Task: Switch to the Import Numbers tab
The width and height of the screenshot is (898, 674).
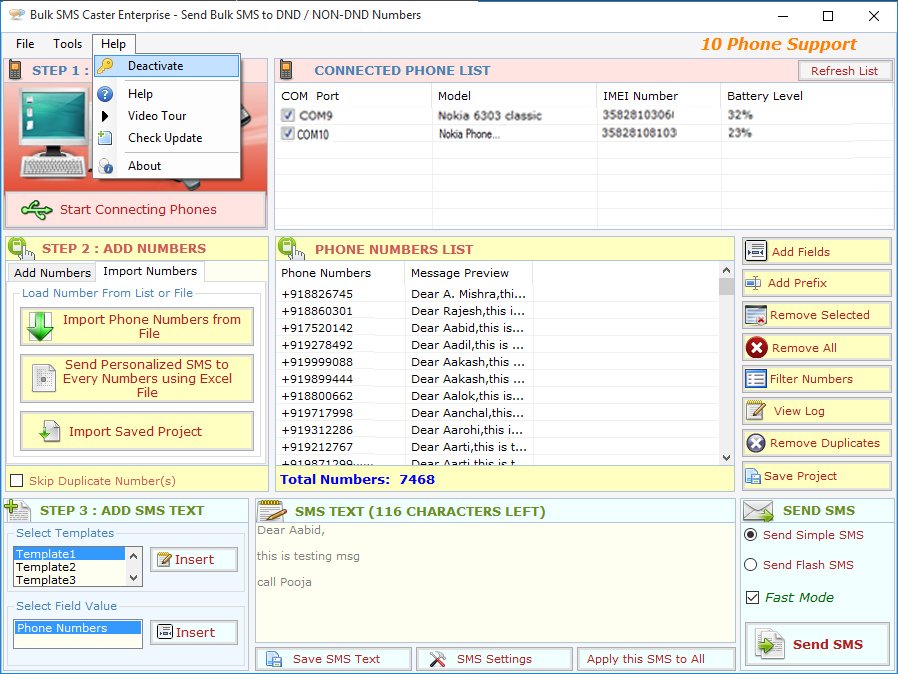Action: coord(150,271)
